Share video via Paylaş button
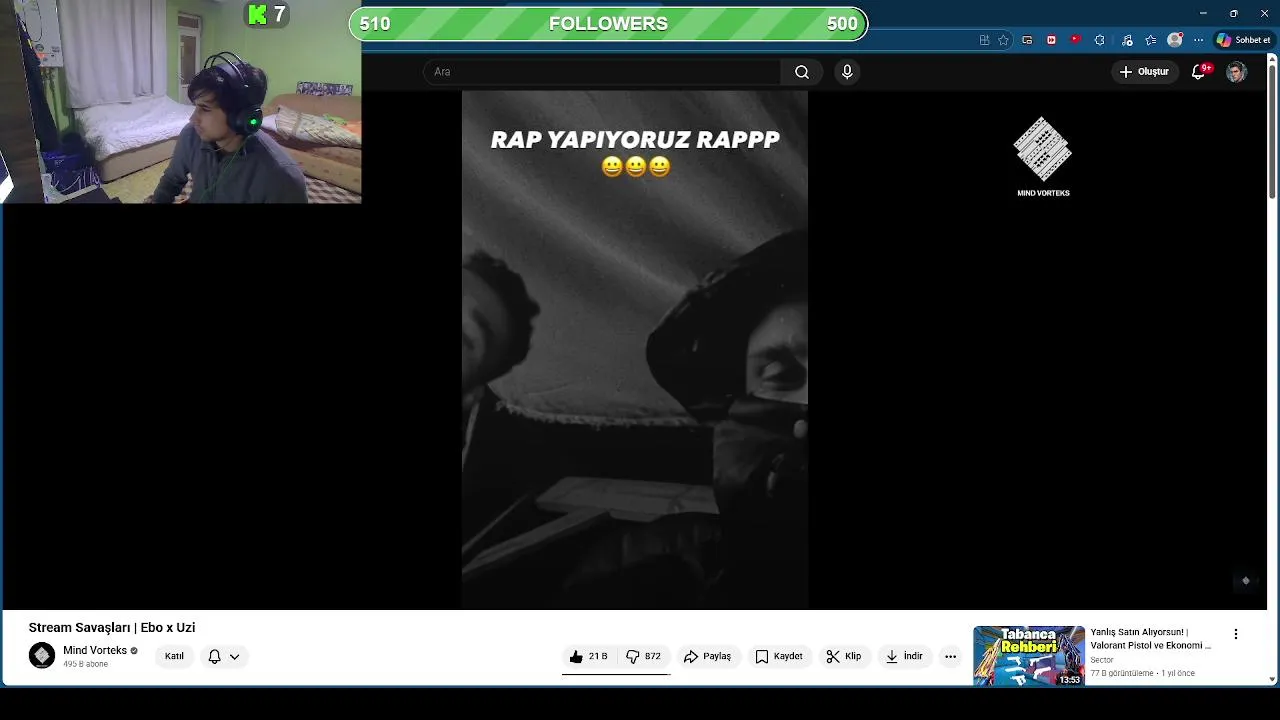This screenshot has width=1280, height=720. 708,656
